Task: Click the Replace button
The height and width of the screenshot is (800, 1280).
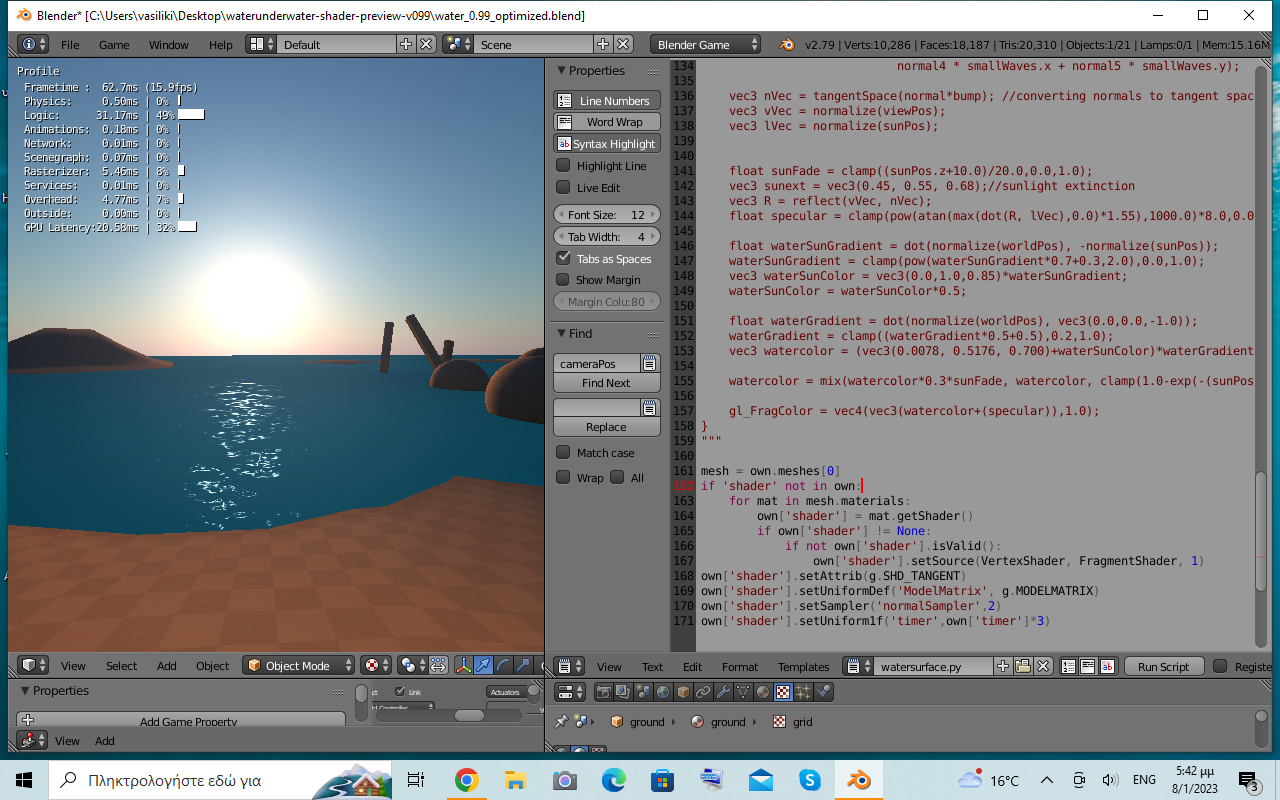Action: click(x=607, y=427)
